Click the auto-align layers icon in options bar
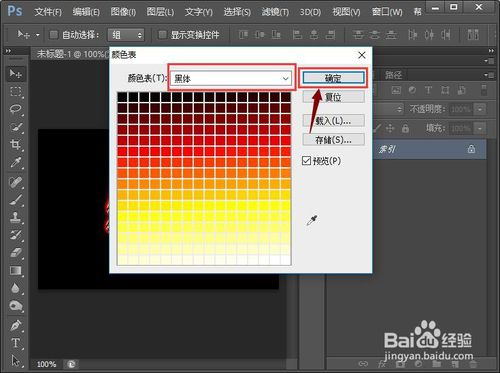Screen dimensions: 500x373 pyautogui.click(x=473, y=34)
